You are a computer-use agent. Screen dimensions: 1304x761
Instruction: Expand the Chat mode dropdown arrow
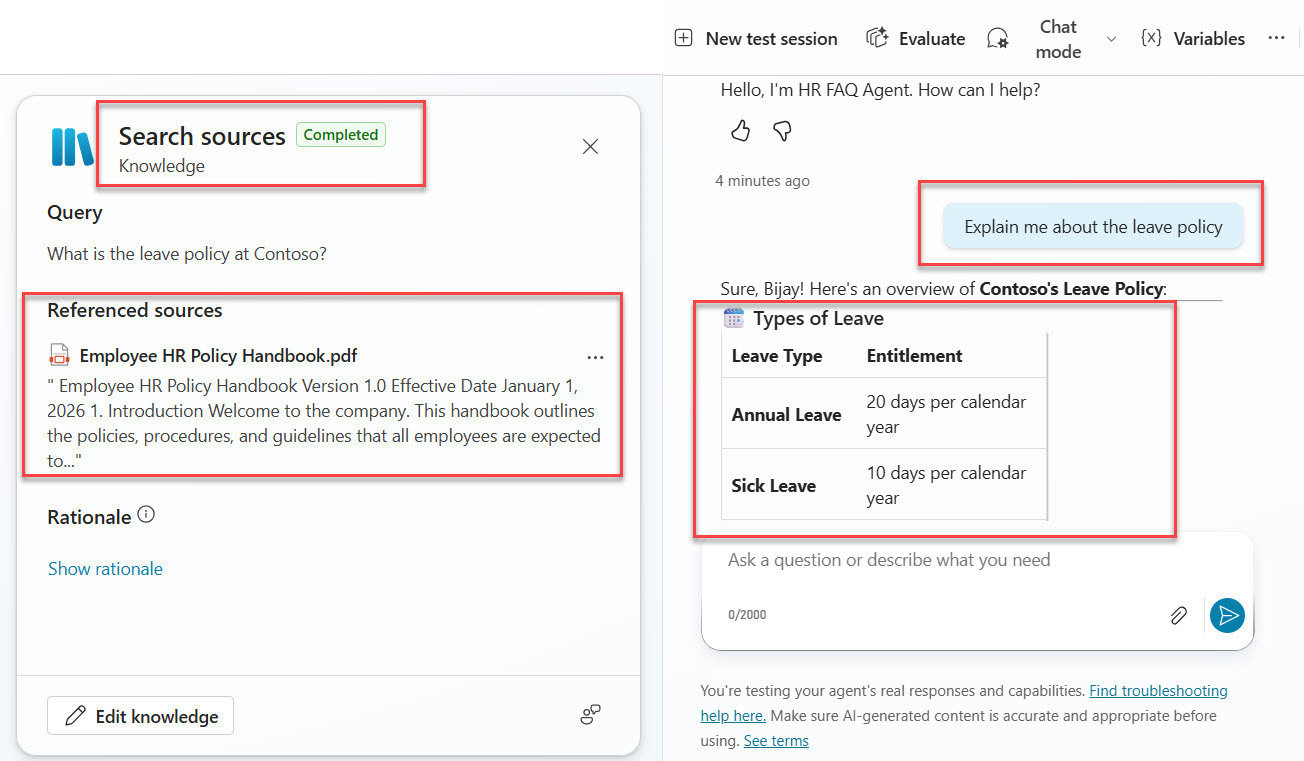pyautogui.click(x=1110, y=39)
